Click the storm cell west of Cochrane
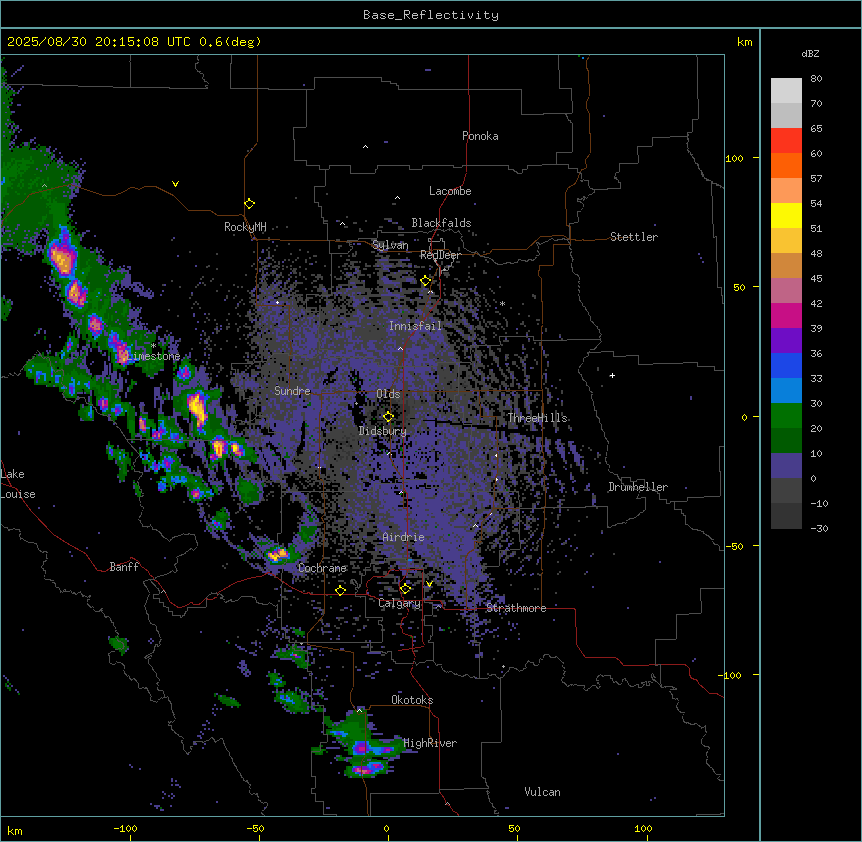Viewport: 862px width, 842px height. click(278, 555)
